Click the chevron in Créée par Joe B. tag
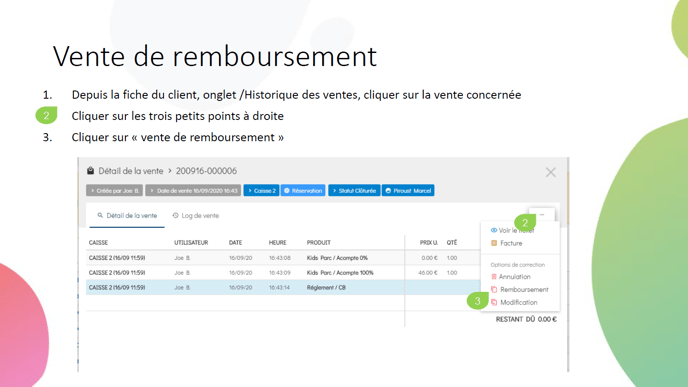This screenshot has height=387, width=688. click(93, 190)
